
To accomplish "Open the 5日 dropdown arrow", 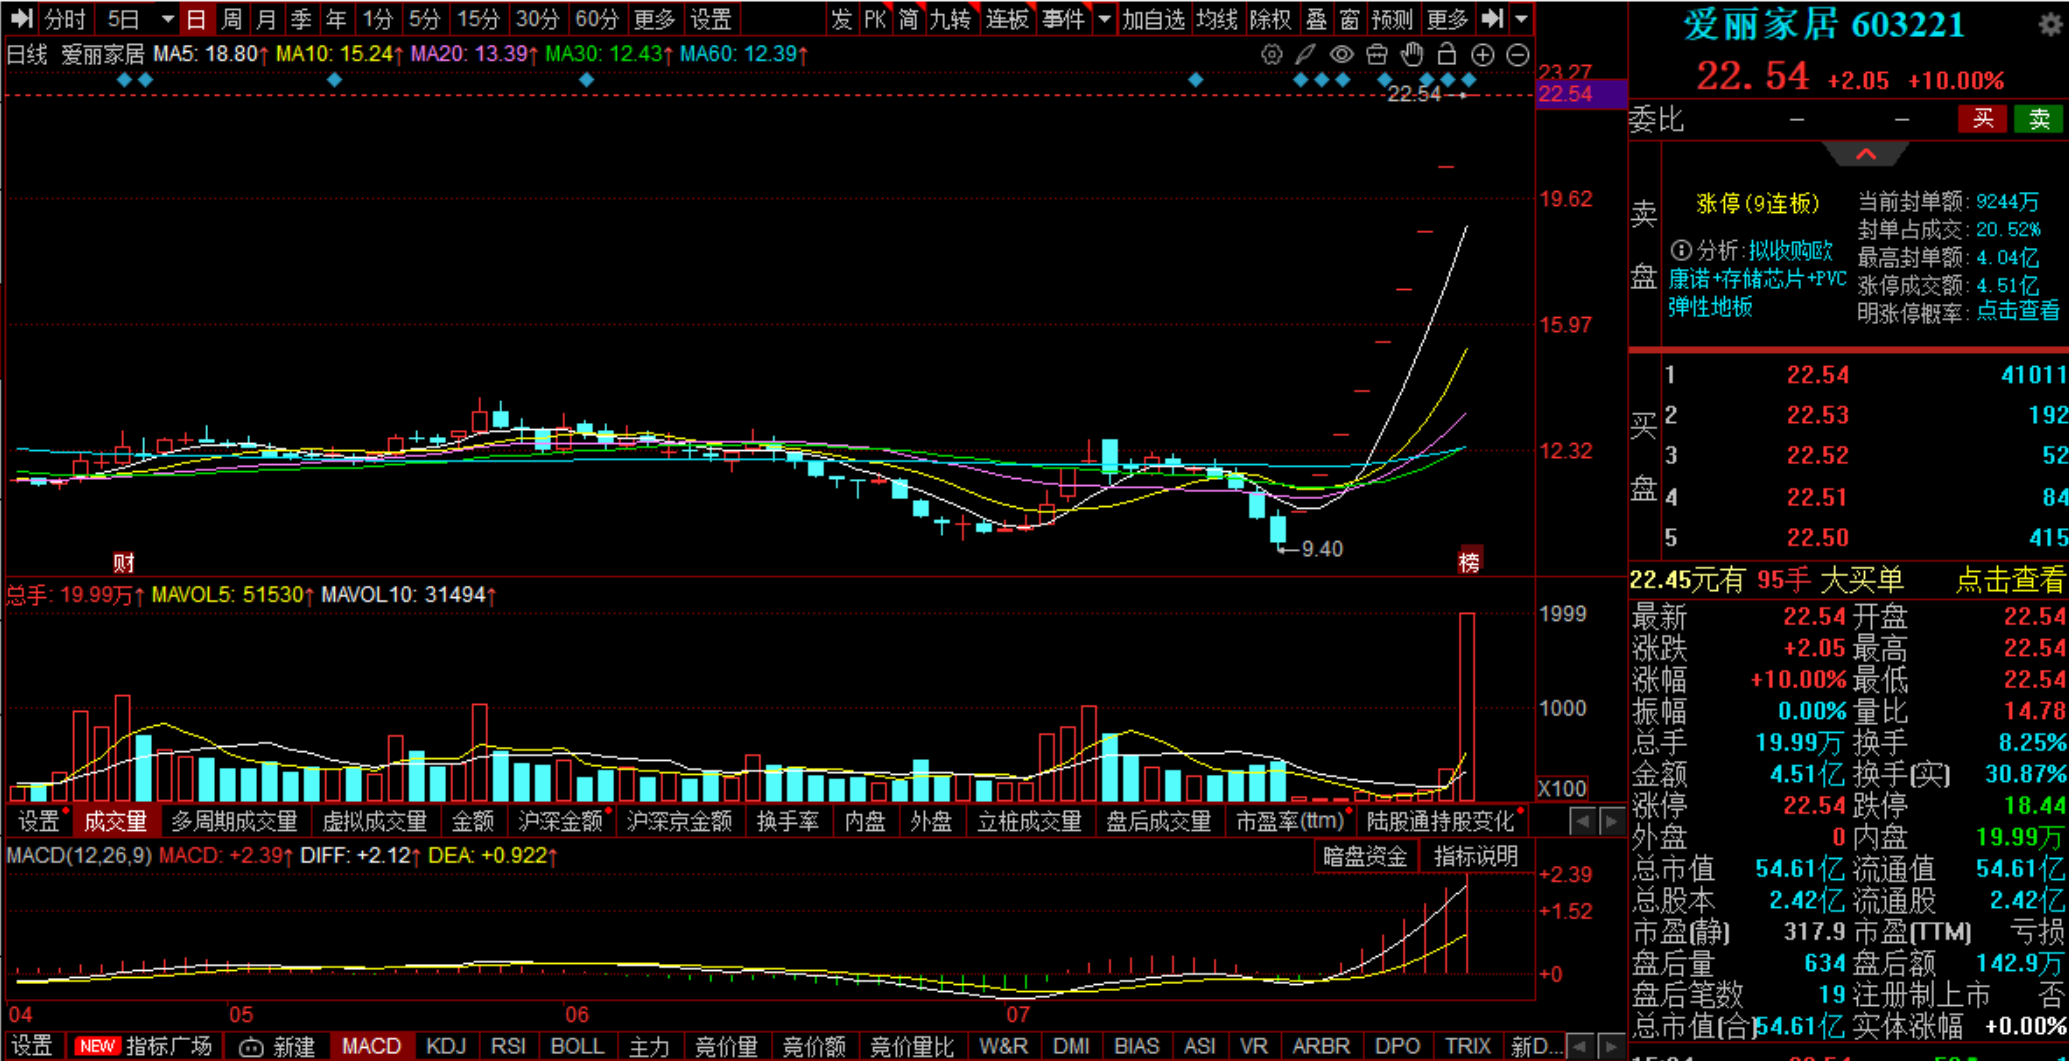I will (x=166, y=19).
